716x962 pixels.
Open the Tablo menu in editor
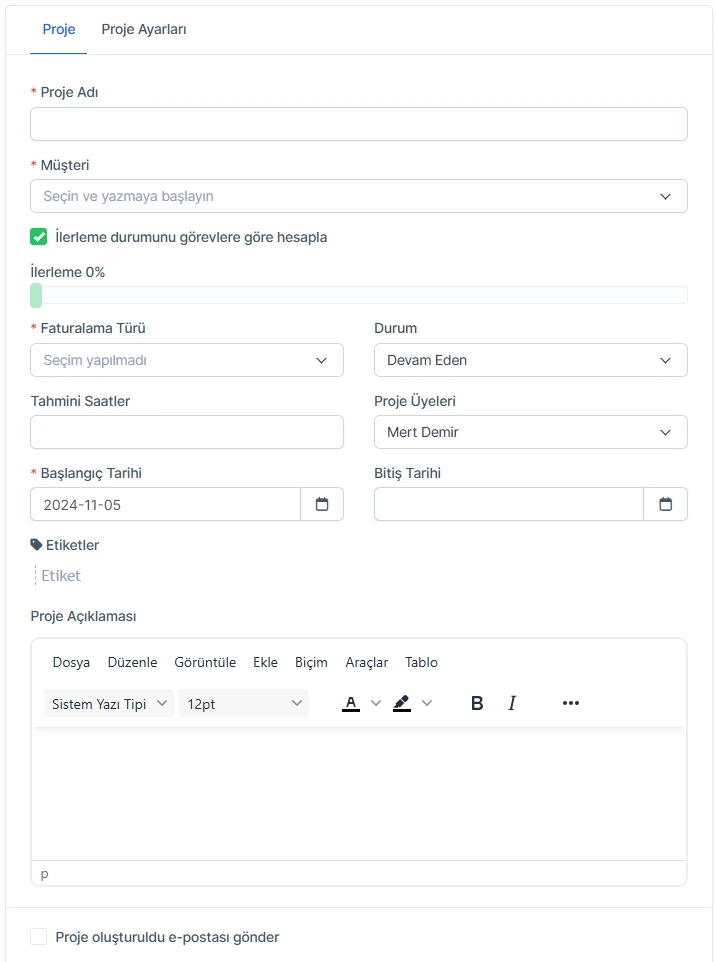pyautogui.click(x=421, y=663)
